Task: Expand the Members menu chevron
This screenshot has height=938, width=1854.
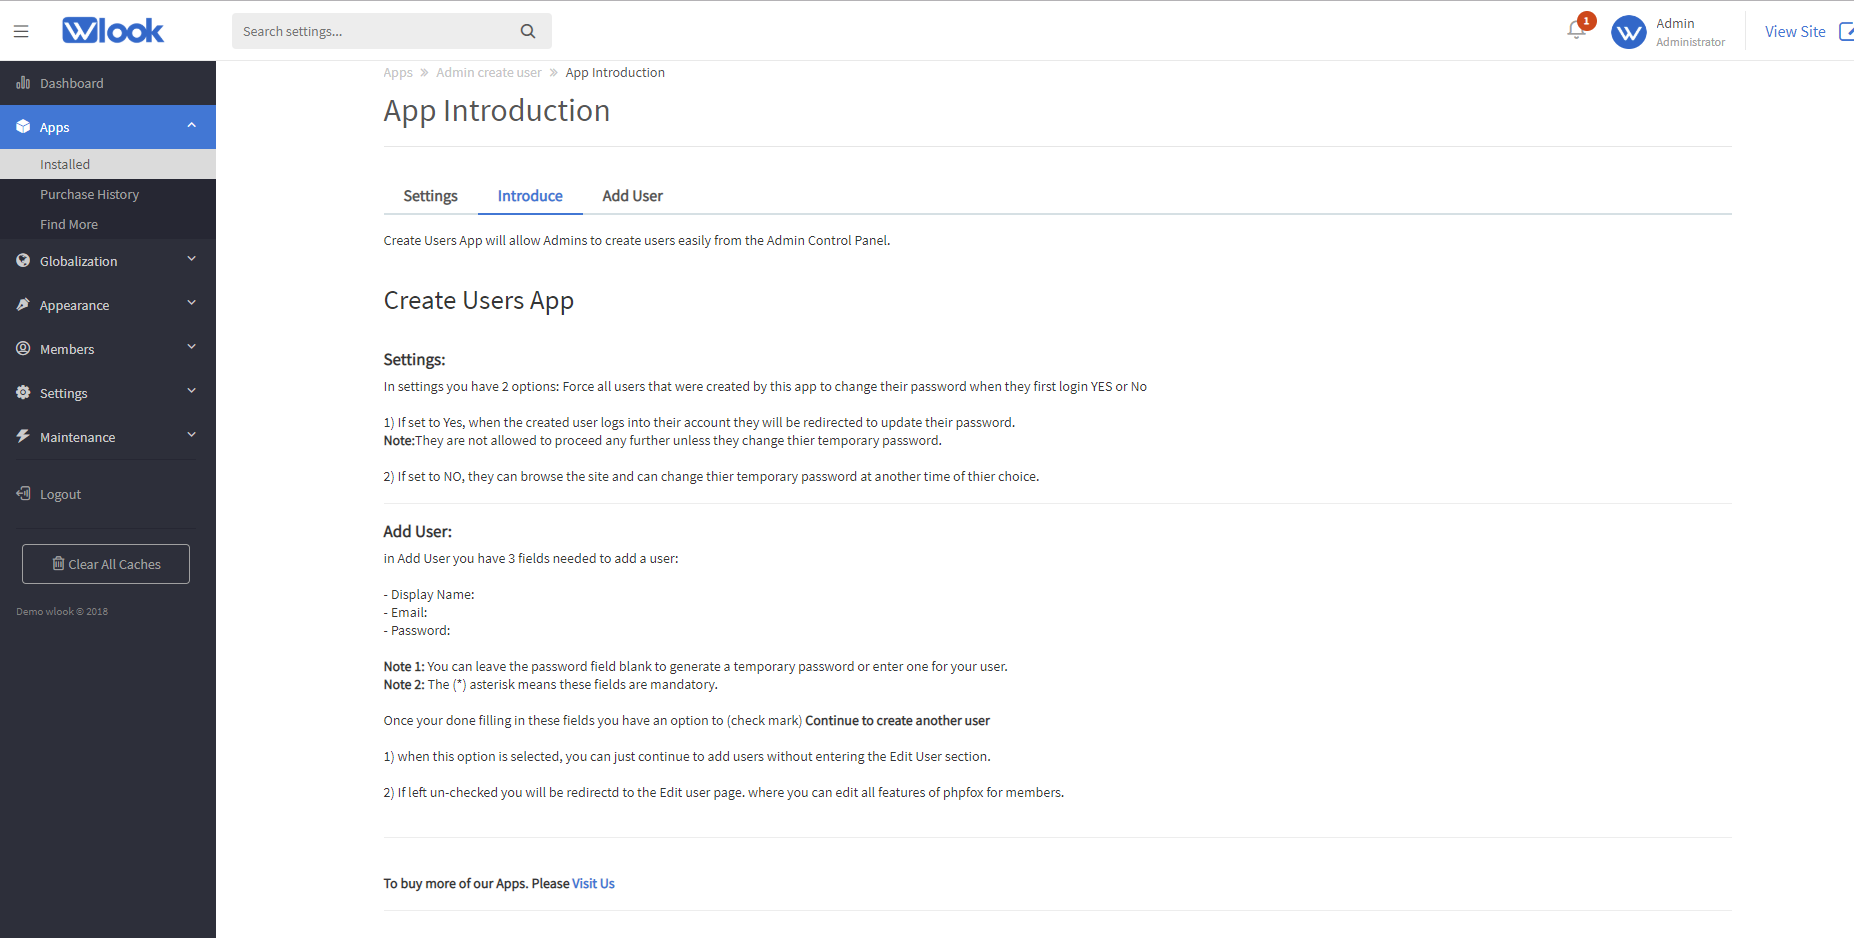Action: click(x=192, y=348)
